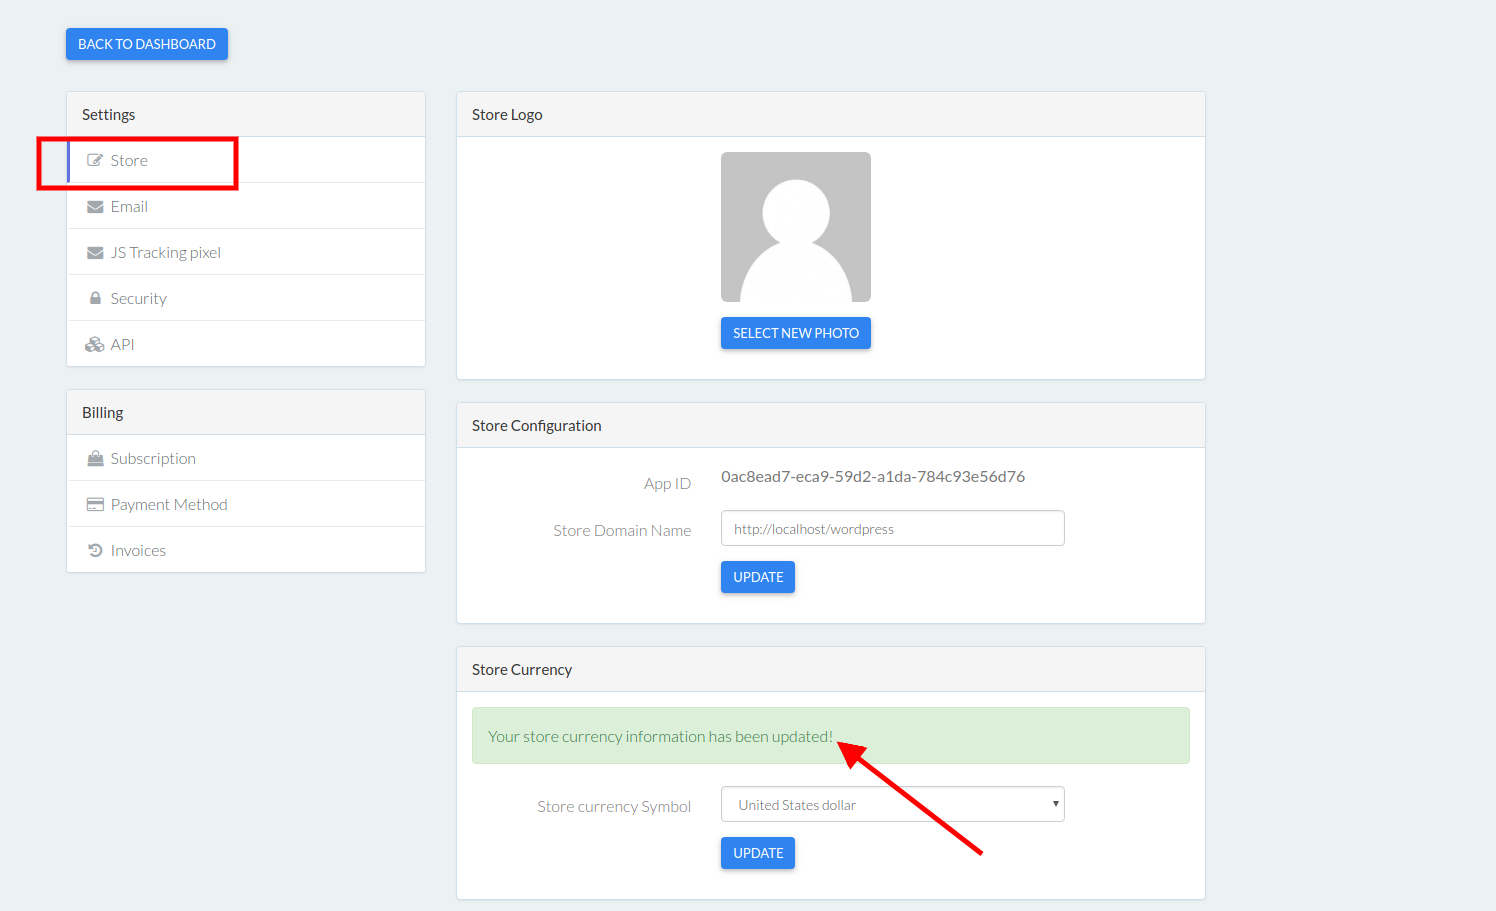Click Select New Photo button
The image size is (1496, 911).
pyautogui.click(x=796, y=333)
